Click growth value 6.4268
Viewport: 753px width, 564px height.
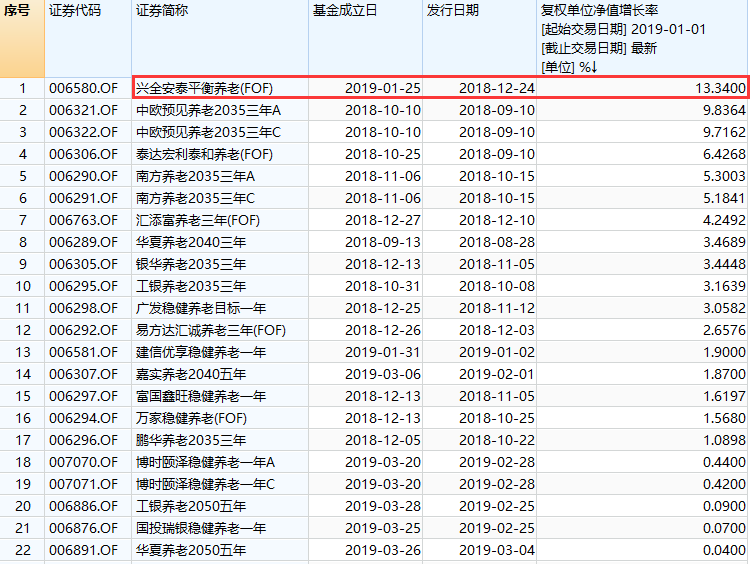pos(724,155)
